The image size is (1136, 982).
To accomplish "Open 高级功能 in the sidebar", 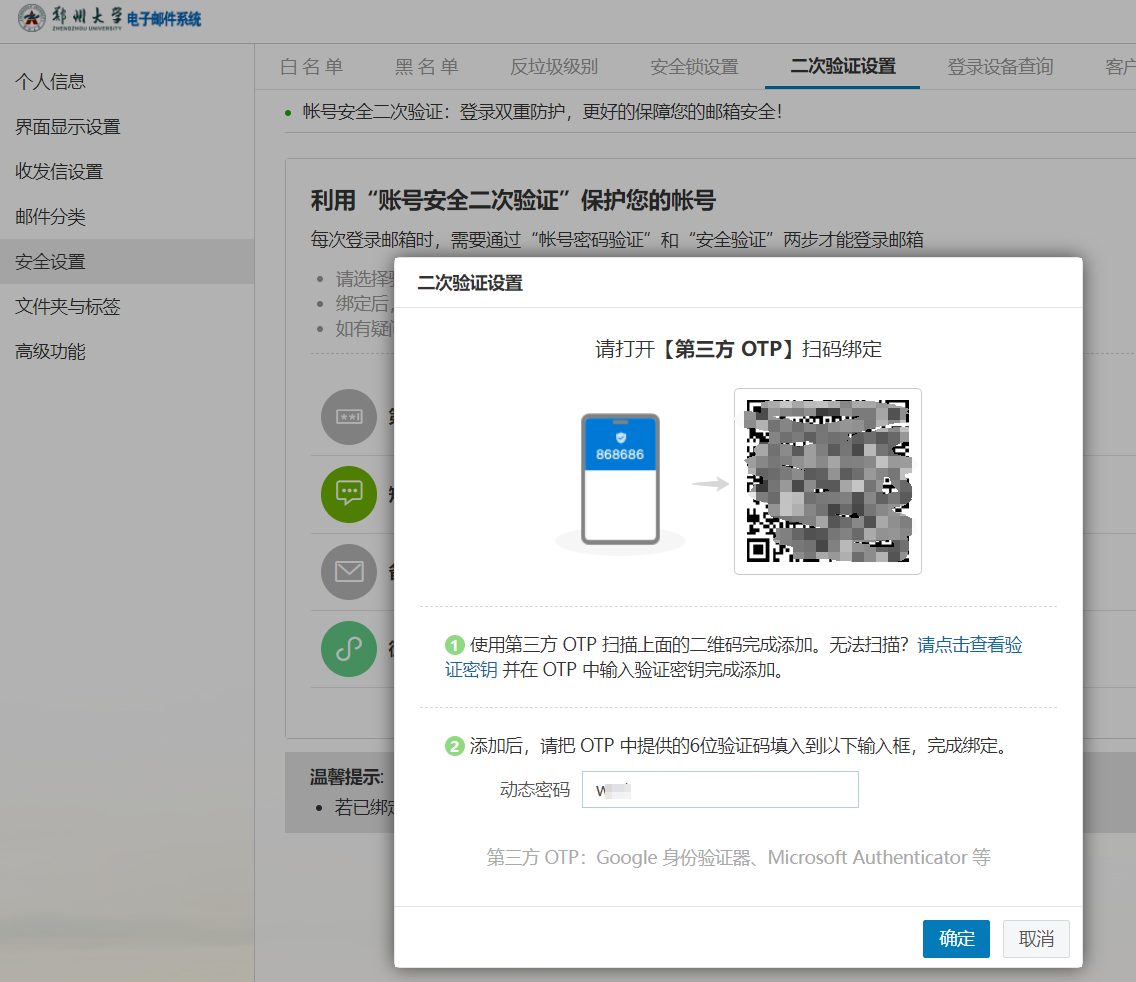I will (51, 351).
